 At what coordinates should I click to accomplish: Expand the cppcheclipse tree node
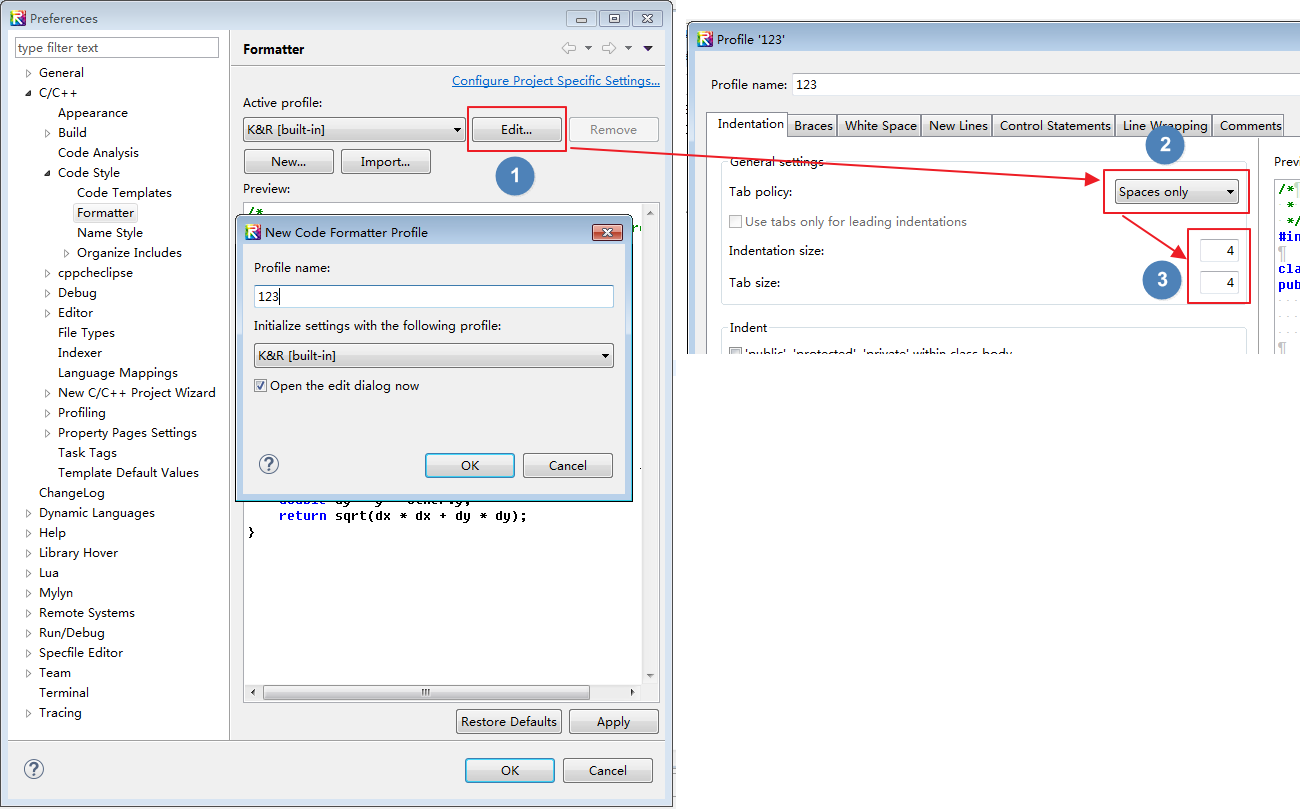click(x=47, y=273)
